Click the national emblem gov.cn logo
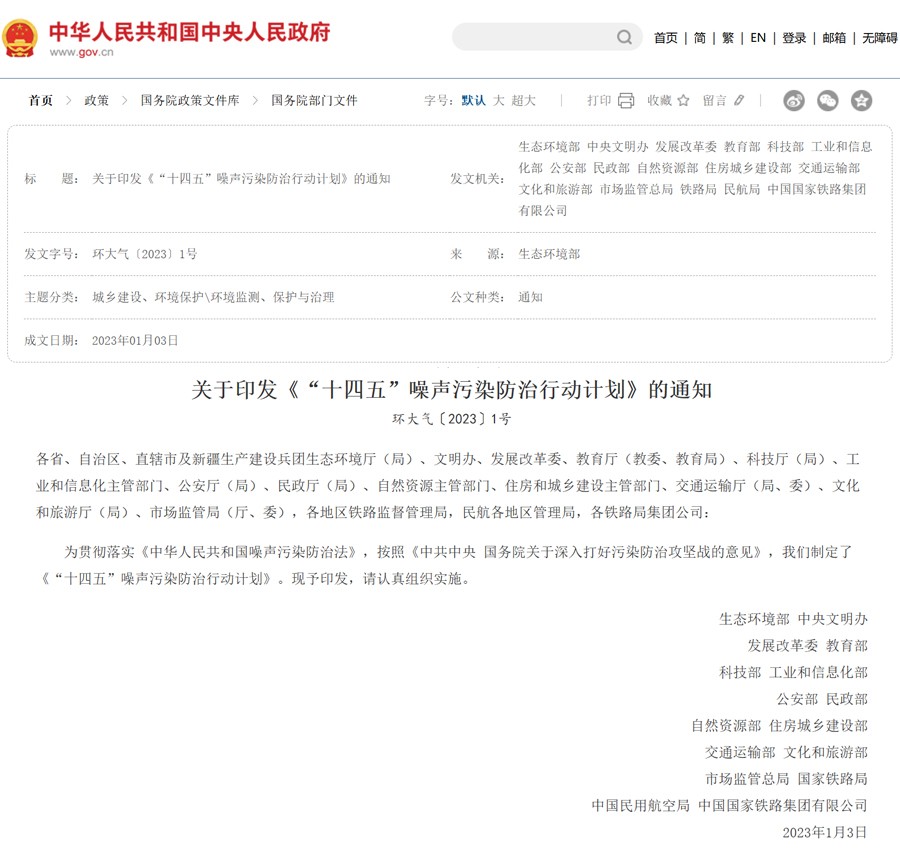 [22, 36]
